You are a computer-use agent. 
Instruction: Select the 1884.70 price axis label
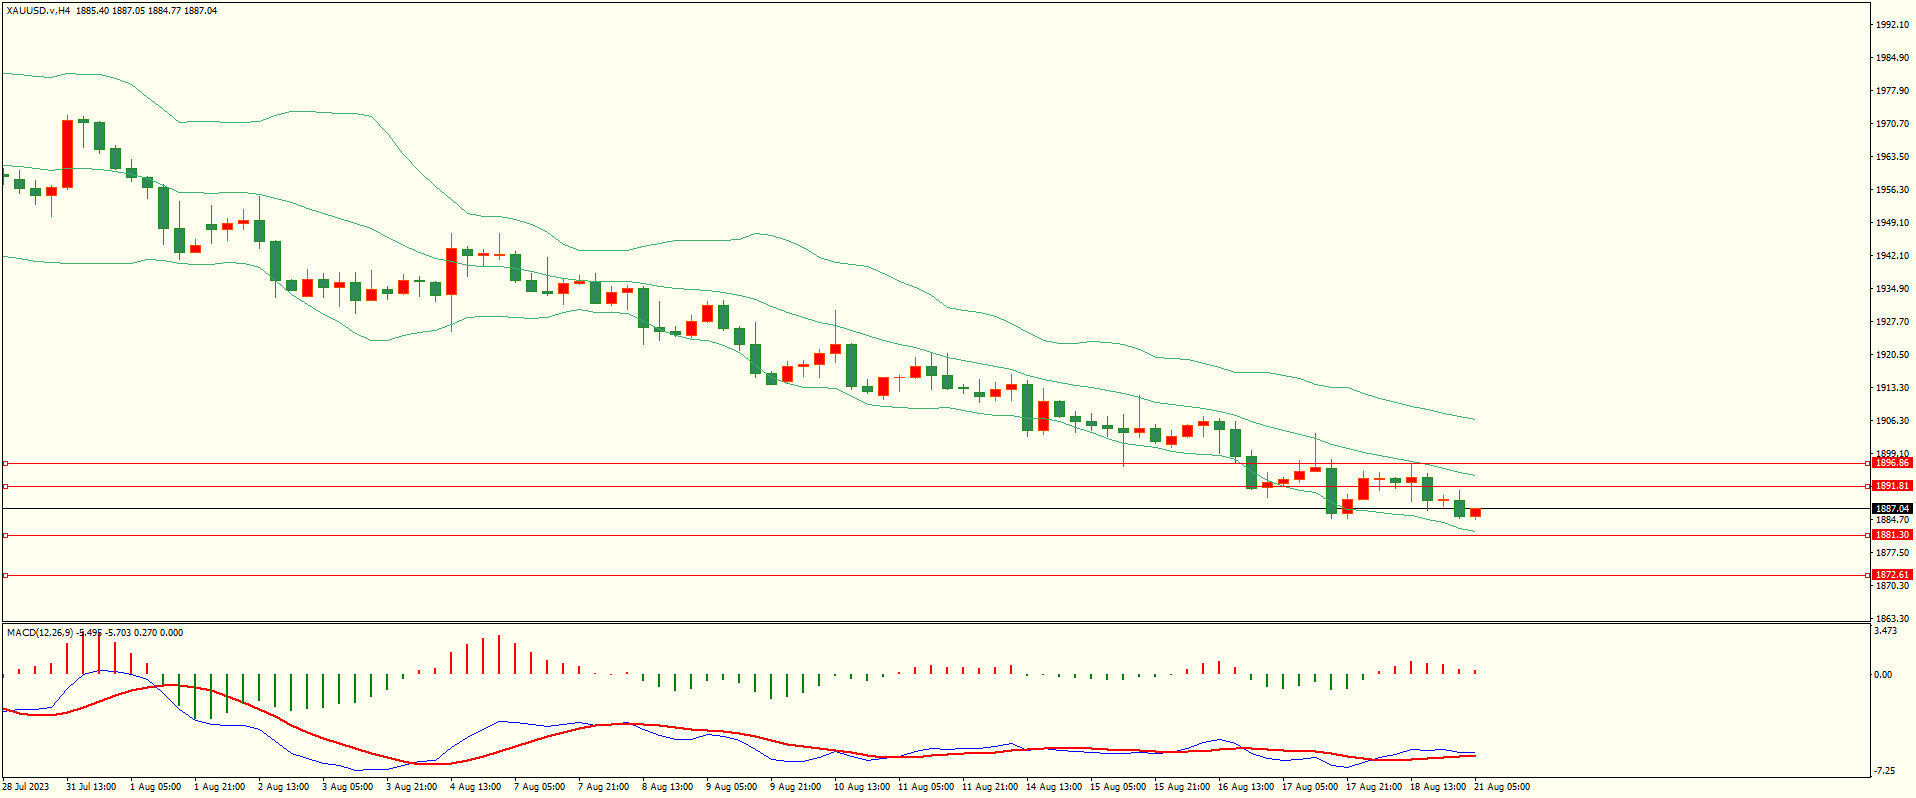1892,520
